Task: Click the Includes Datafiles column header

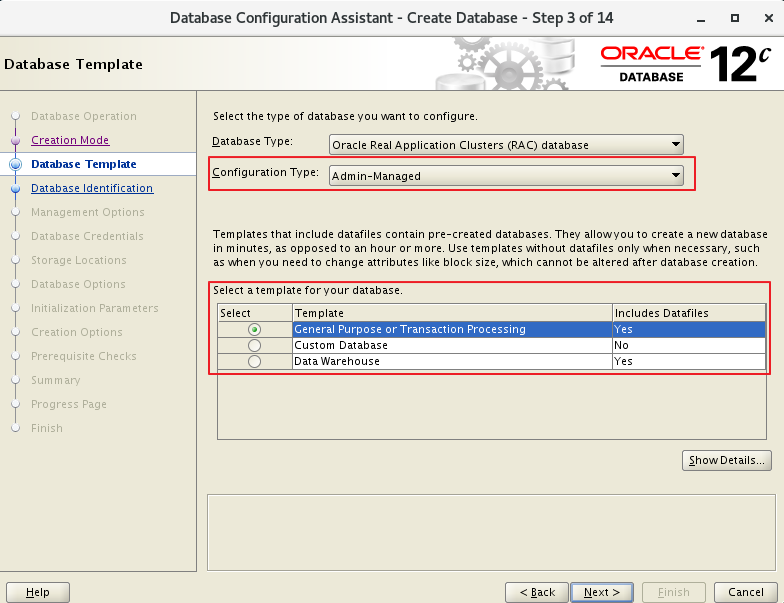Action: point(688,313)
